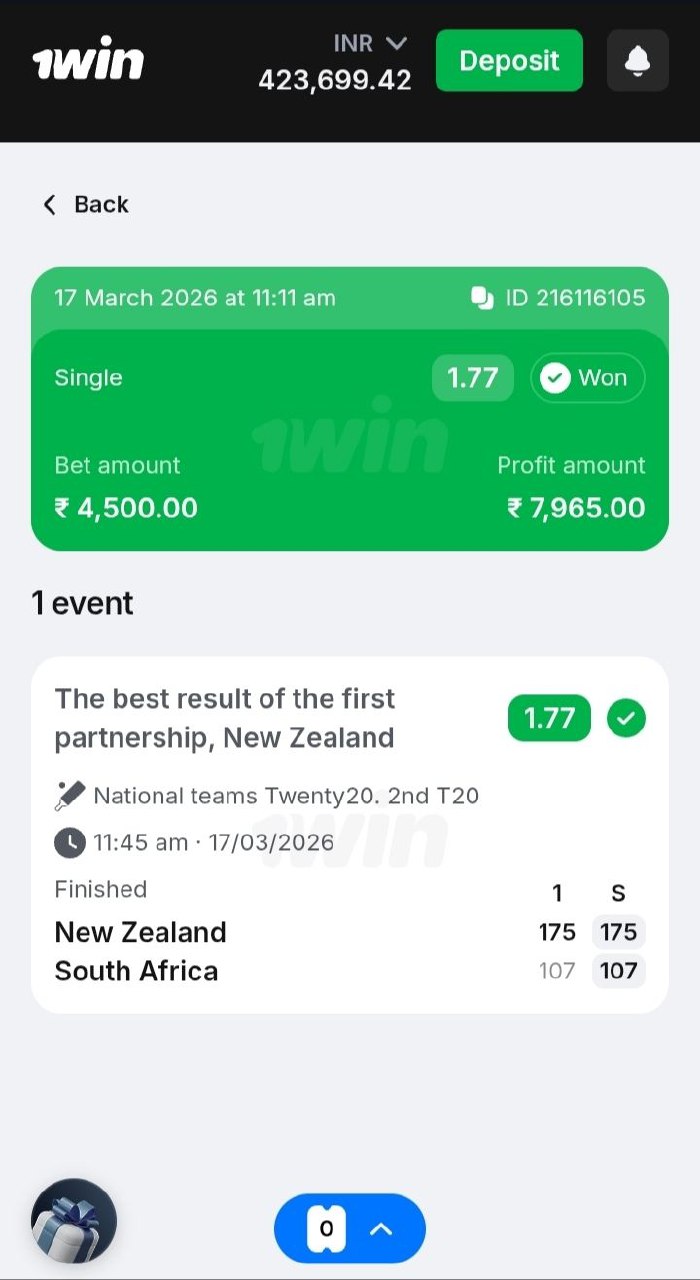700x1280 pixels.
Task: Click the 1.77 odds chip in event card
Action: click(549, 718)
